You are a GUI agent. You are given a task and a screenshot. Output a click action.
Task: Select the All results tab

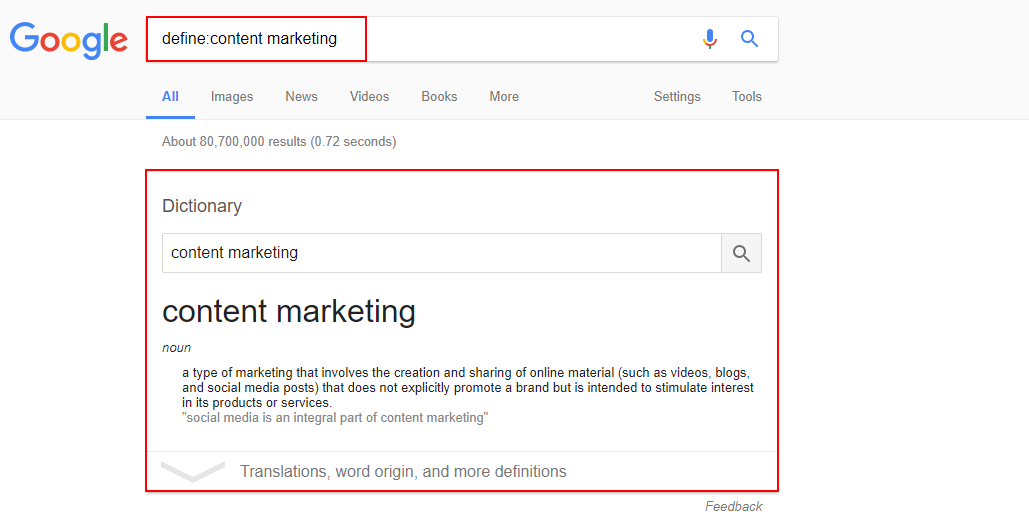click(170, 96)
